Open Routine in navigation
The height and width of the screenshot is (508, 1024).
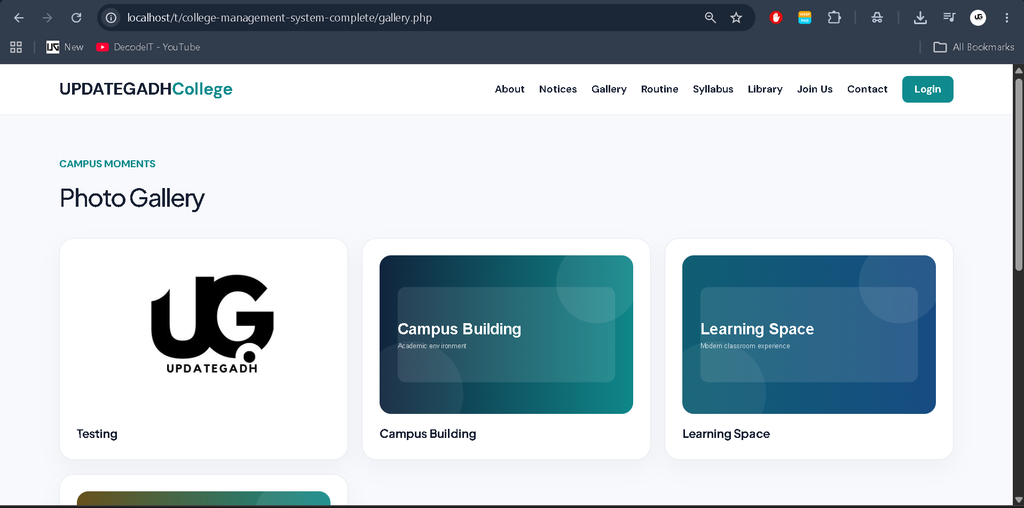pos(660,89)
